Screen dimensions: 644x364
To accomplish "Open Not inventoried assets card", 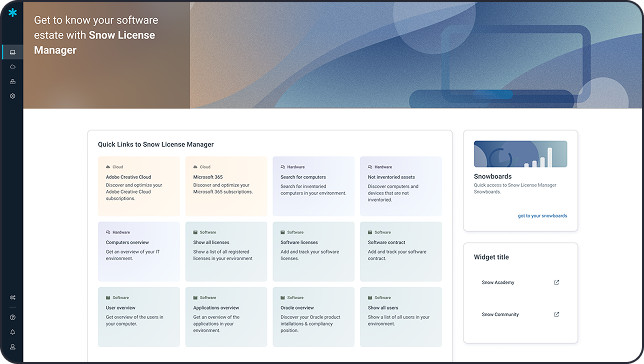I will [x=401, y=186].
